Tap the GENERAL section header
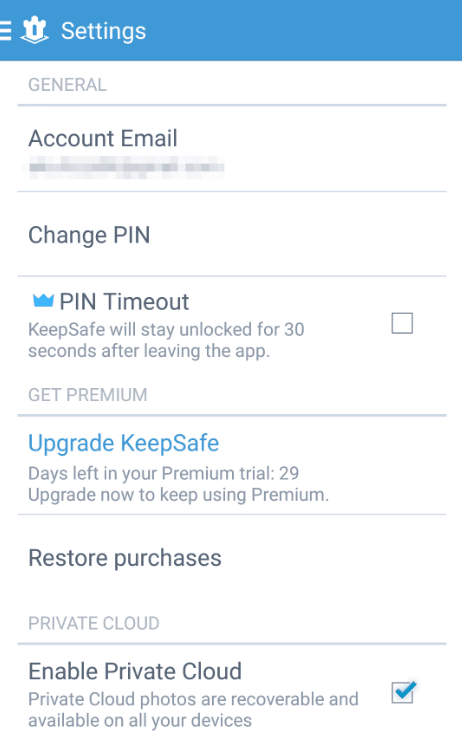 (x=68, y=85)
